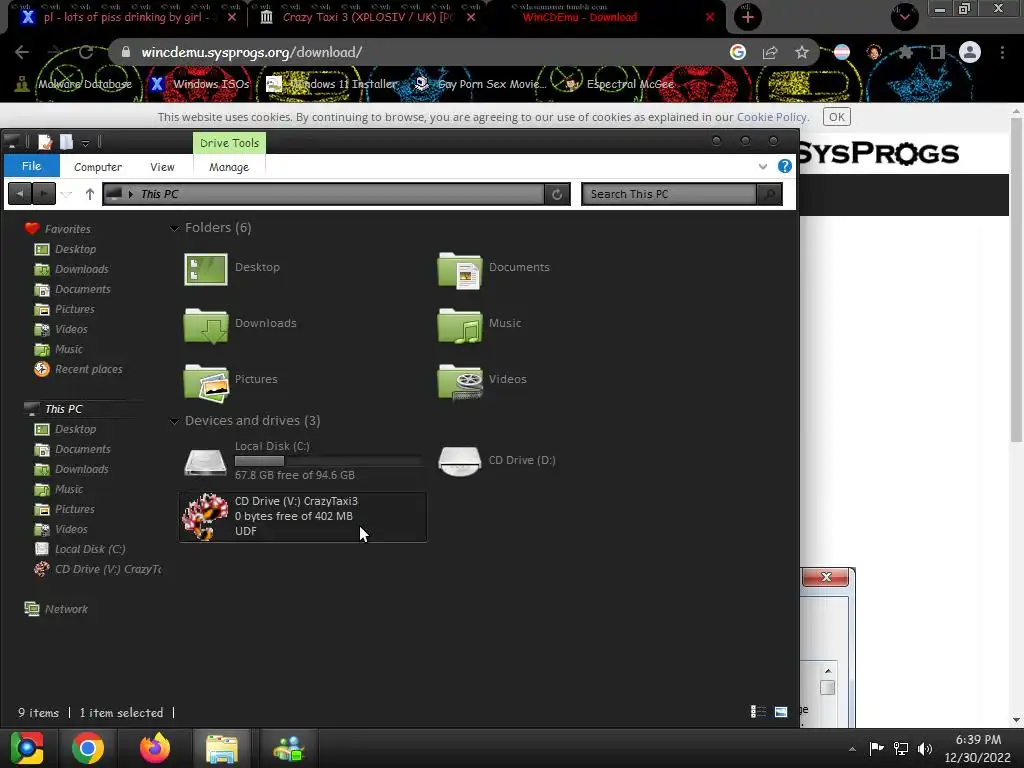Screen dimensions: 1024x768
Task: Click the webpage vertical scrollbar thumb
Action: (1016, 281)
